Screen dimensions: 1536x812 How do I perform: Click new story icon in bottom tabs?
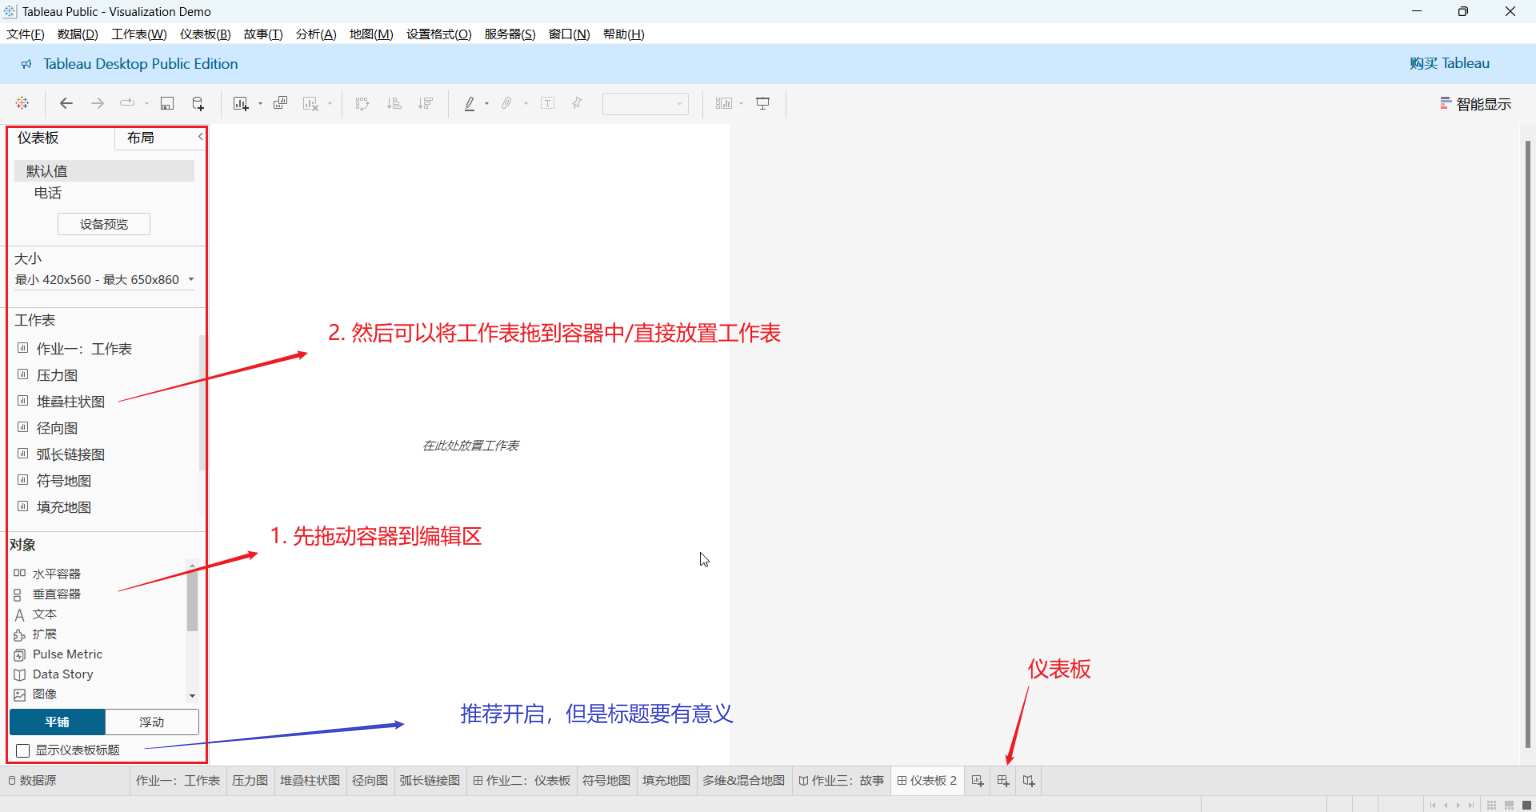1028,781
